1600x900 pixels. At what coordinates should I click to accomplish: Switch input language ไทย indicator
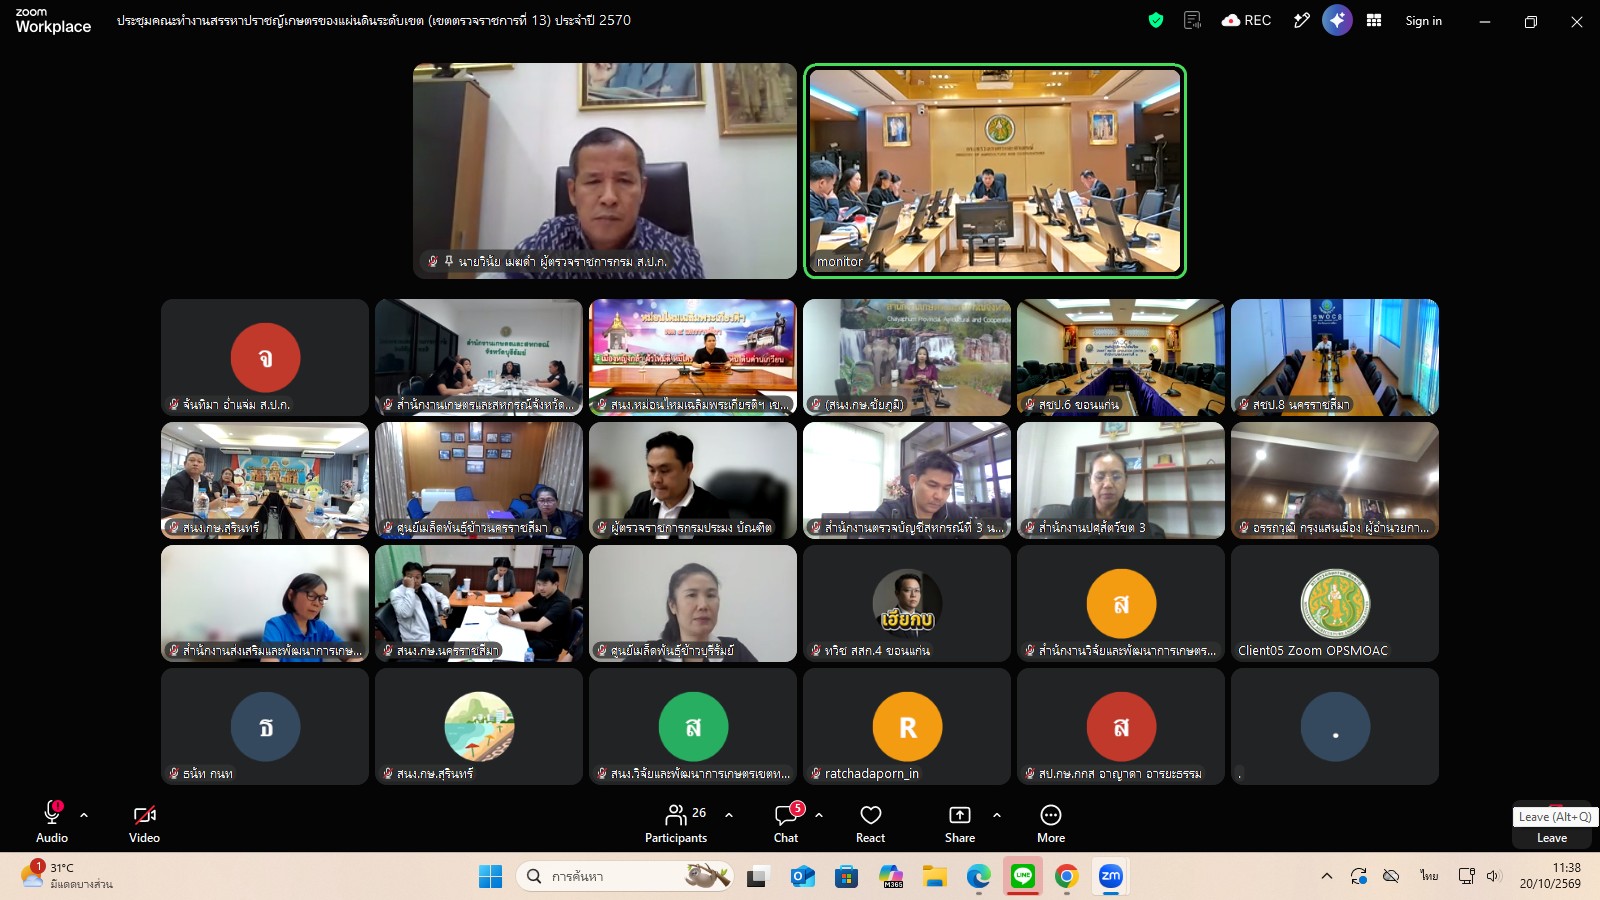click(x=1429, y=876)
